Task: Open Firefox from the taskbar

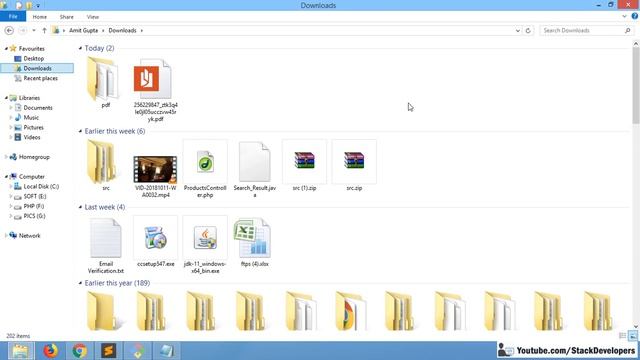Action: (51, 351)
